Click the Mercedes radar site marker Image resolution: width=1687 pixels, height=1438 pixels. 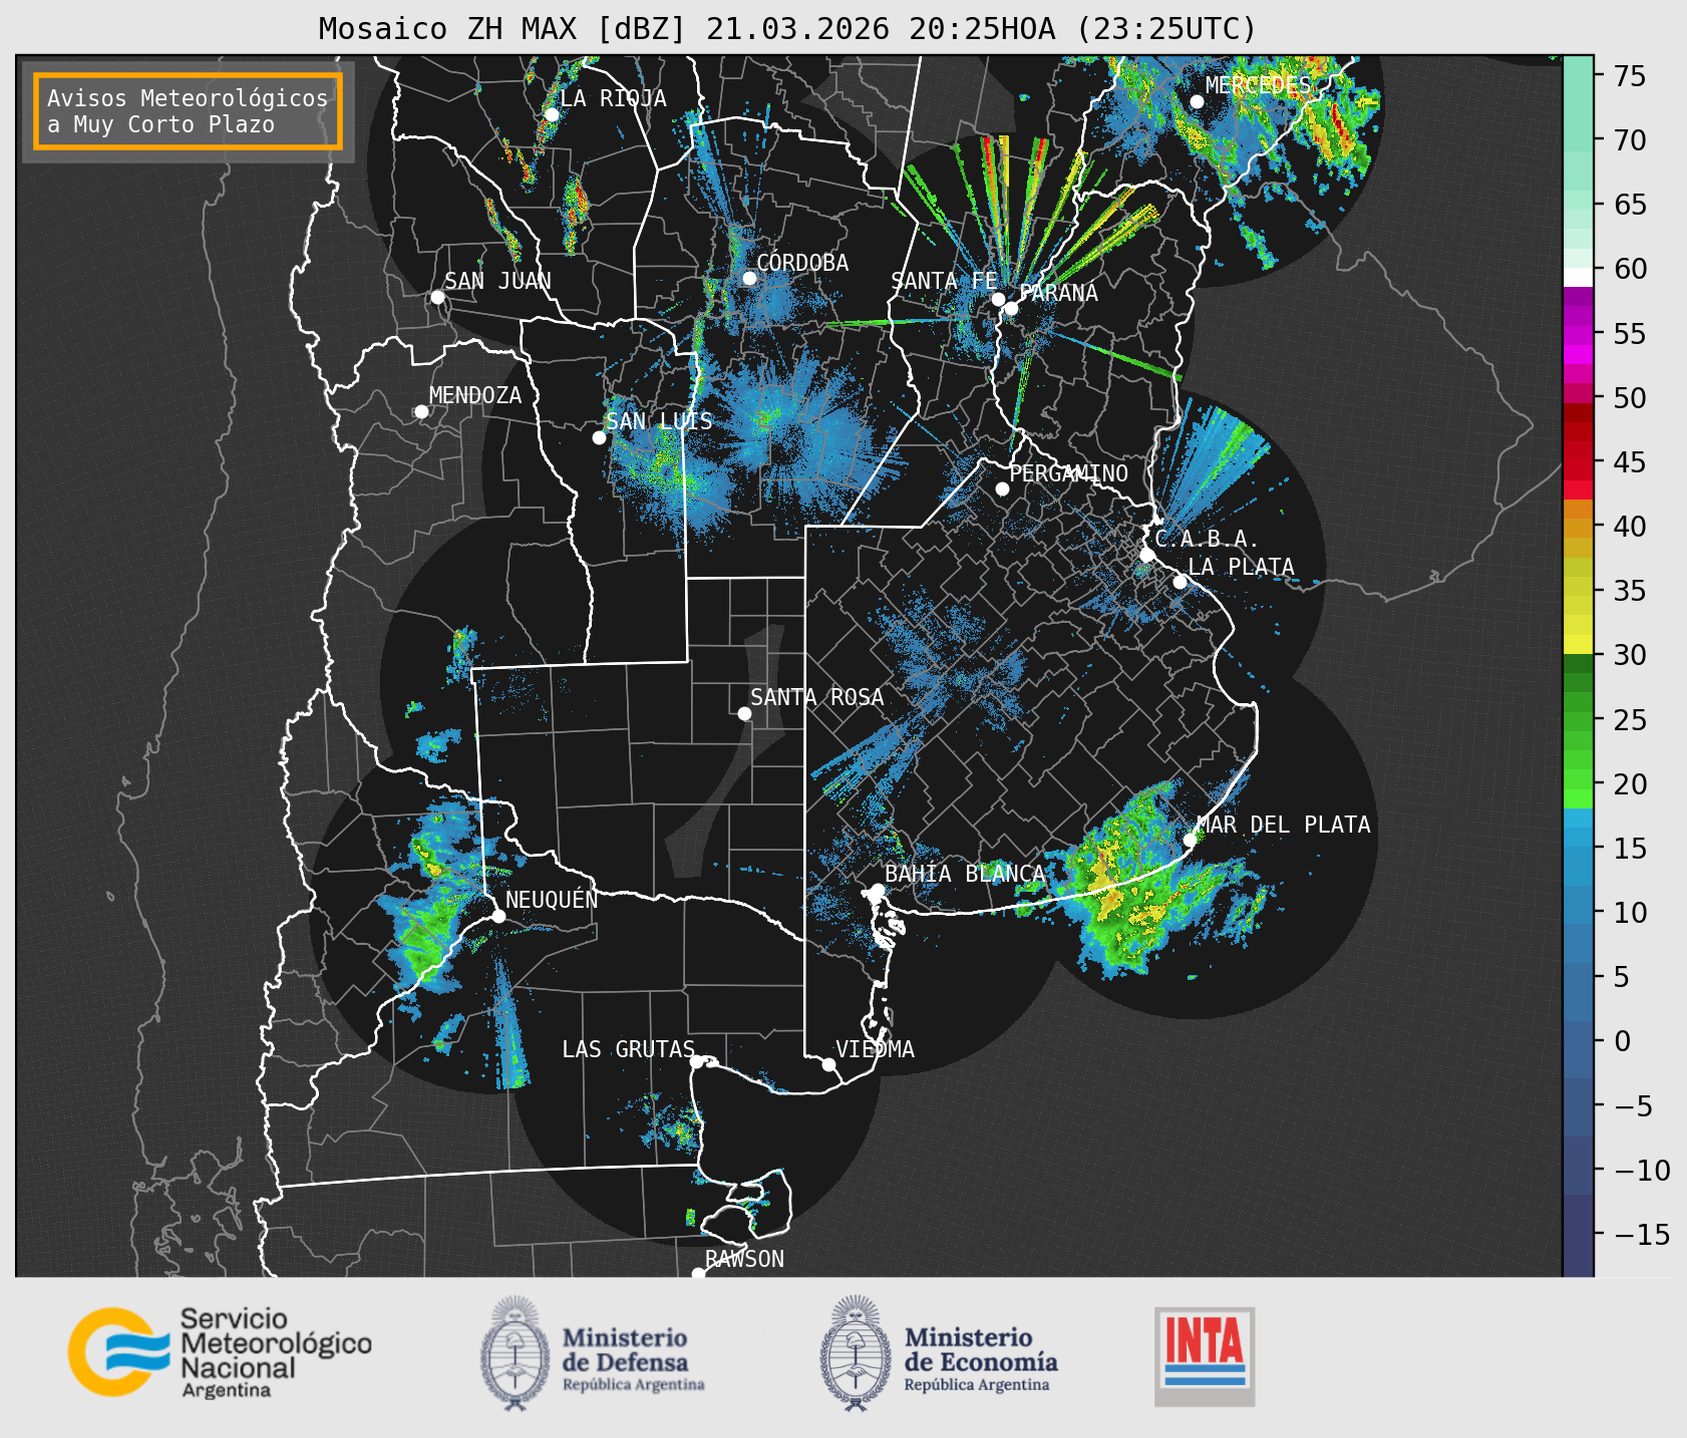1197,102
